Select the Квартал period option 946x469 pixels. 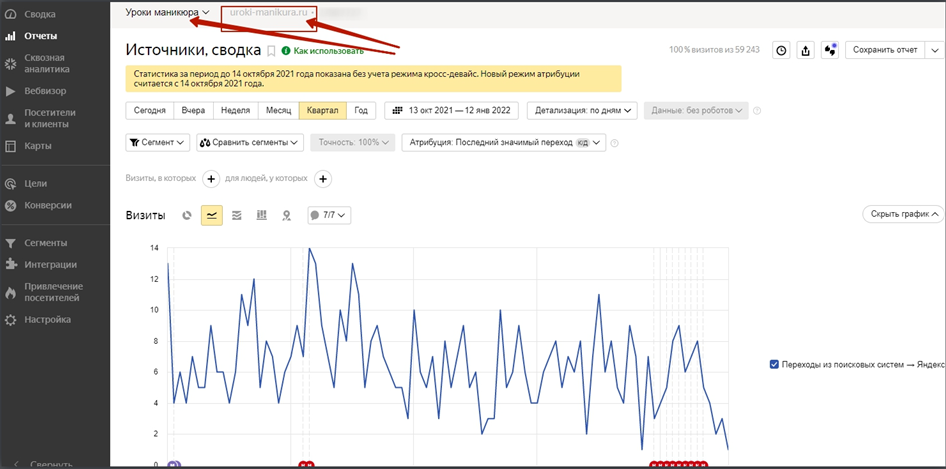(x=322, y=111)
